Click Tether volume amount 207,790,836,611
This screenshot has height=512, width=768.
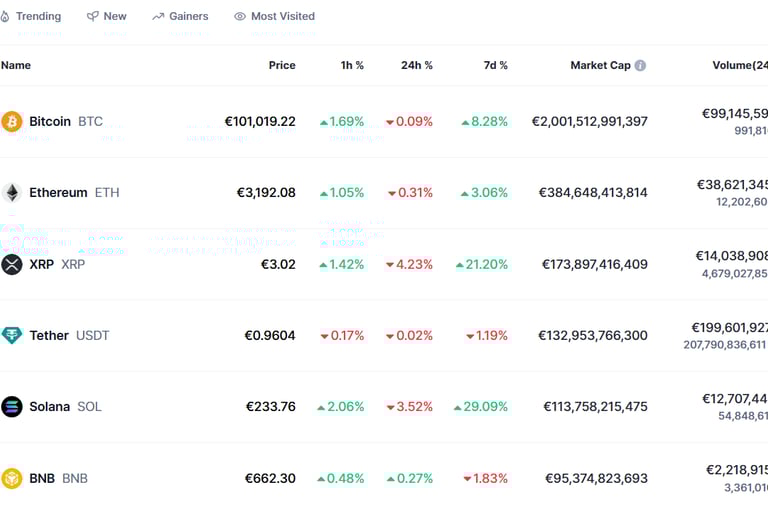tap(725, 345)
